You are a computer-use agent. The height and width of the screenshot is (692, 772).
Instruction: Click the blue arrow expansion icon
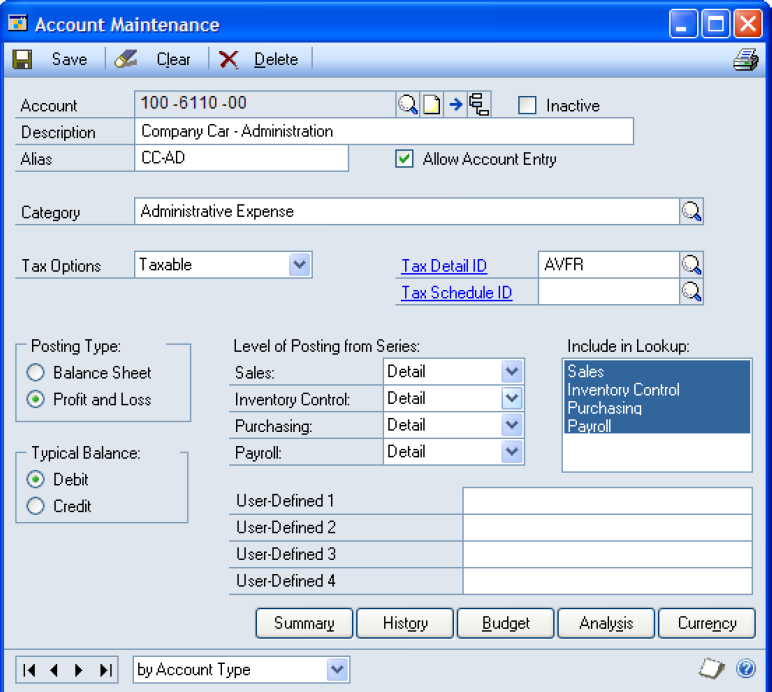coord(455,105)
